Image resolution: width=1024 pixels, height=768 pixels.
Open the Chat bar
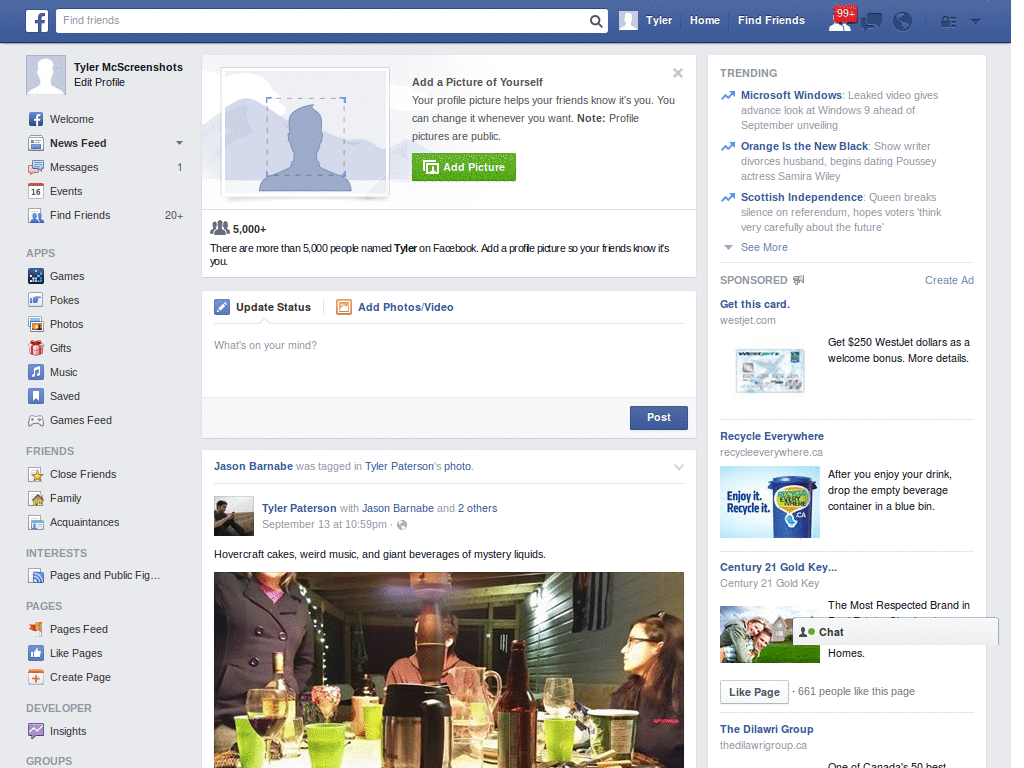point(895,632)
